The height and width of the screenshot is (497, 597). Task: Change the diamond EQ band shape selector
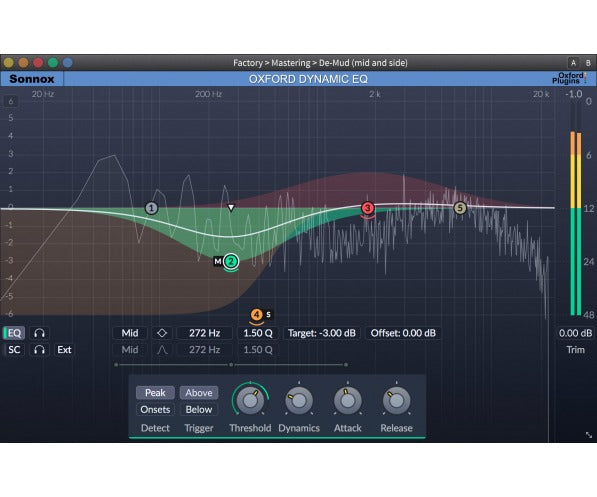coord(162,333)
